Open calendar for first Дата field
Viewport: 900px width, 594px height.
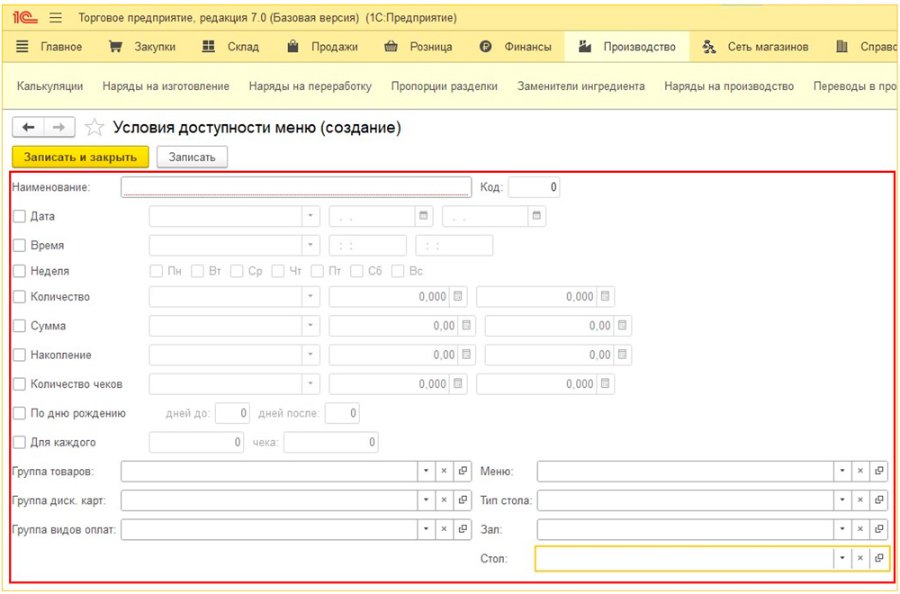(x=424, y=216)
